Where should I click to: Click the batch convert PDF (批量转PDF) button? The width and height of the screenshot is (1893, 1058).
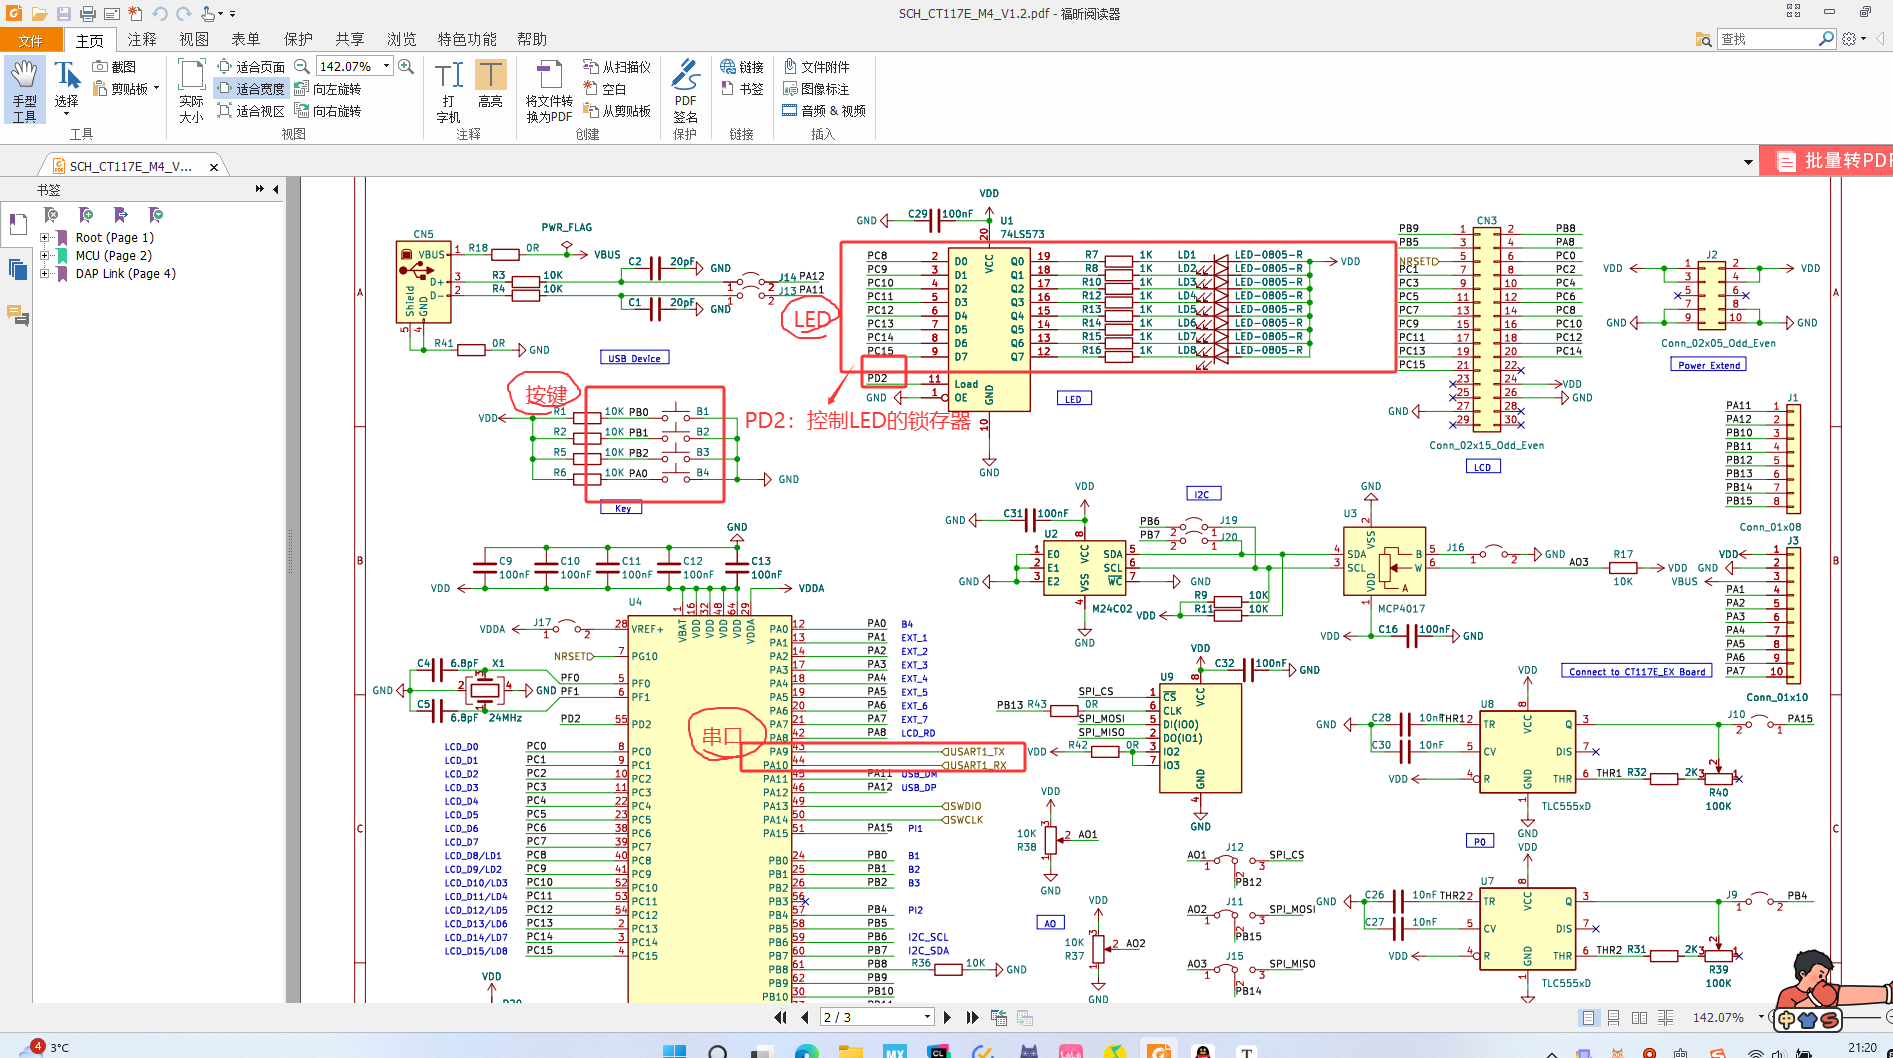1827,161
